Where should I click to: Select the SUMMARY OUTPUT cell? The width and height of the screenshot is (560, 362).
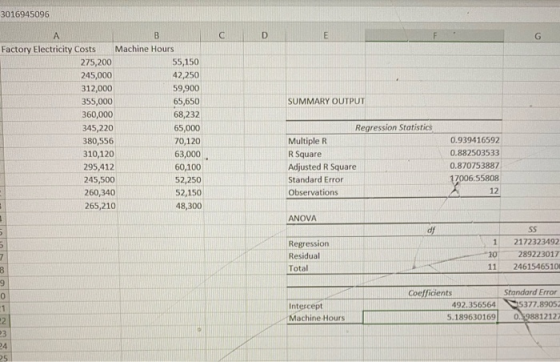click(326, 101)
